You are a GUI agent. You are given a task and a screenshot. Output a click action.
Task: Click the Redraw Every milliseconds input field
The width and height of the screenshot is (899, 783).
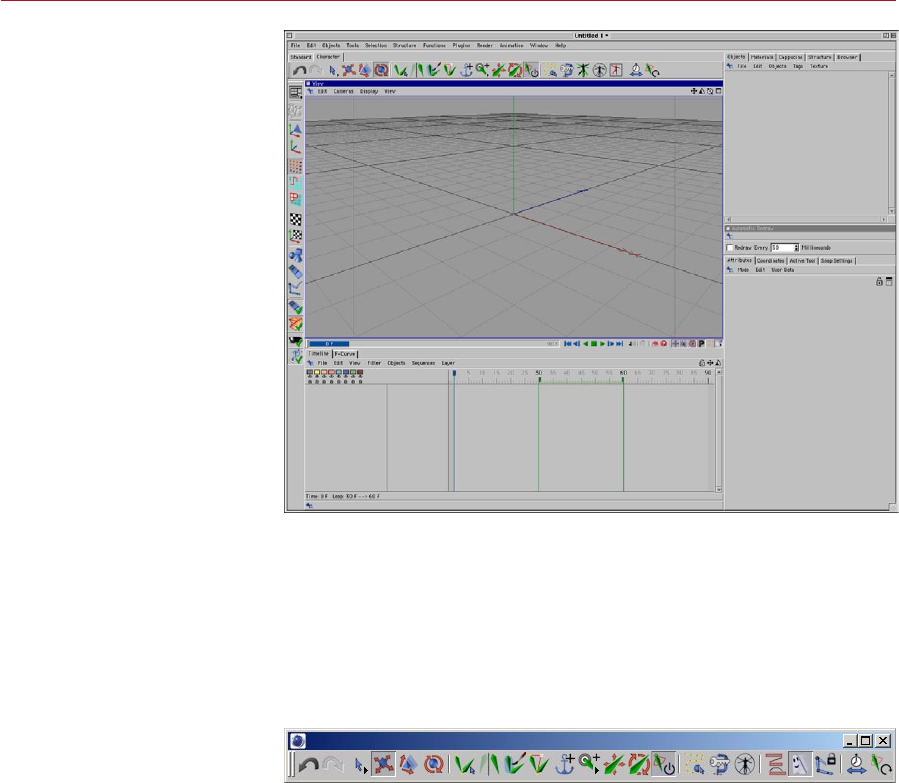781,247
